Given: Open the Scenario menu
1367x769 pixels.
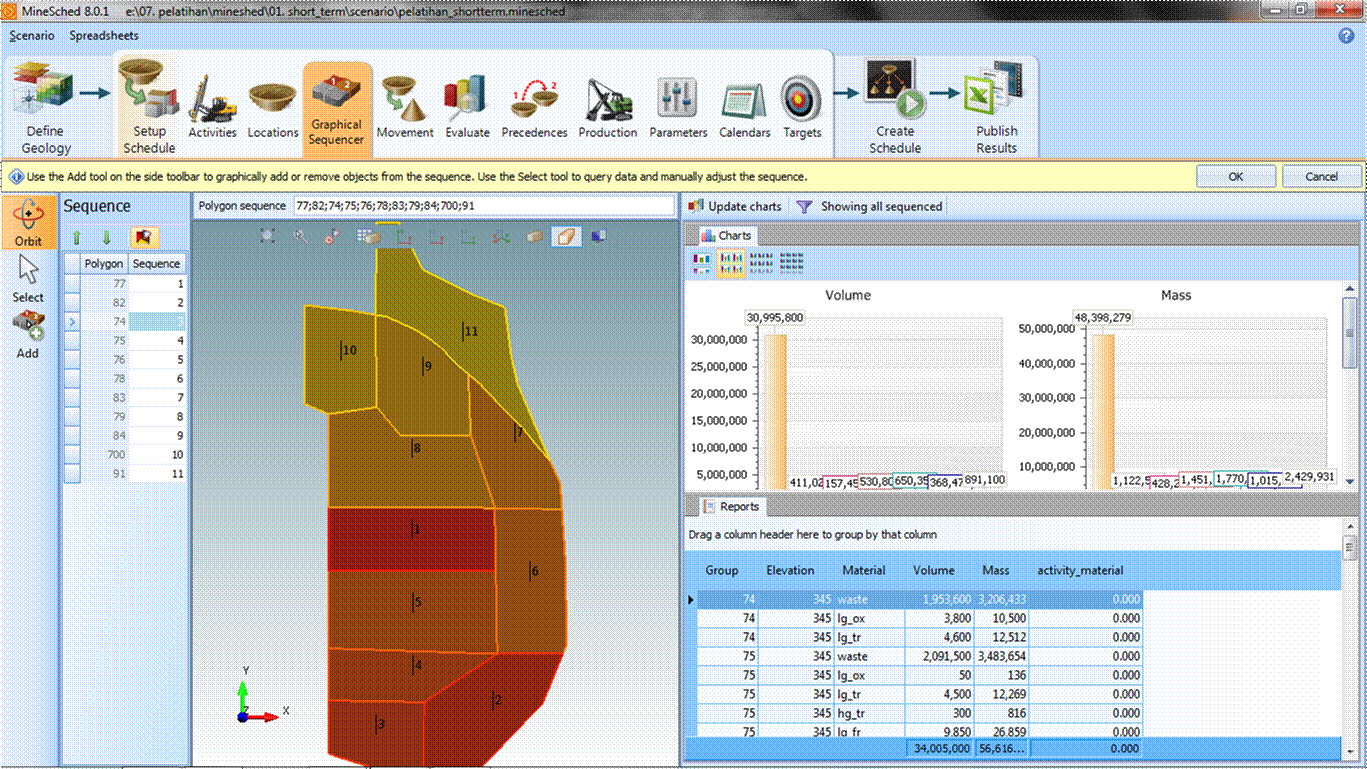Looking at the screenshot, I should coord(32,35).
